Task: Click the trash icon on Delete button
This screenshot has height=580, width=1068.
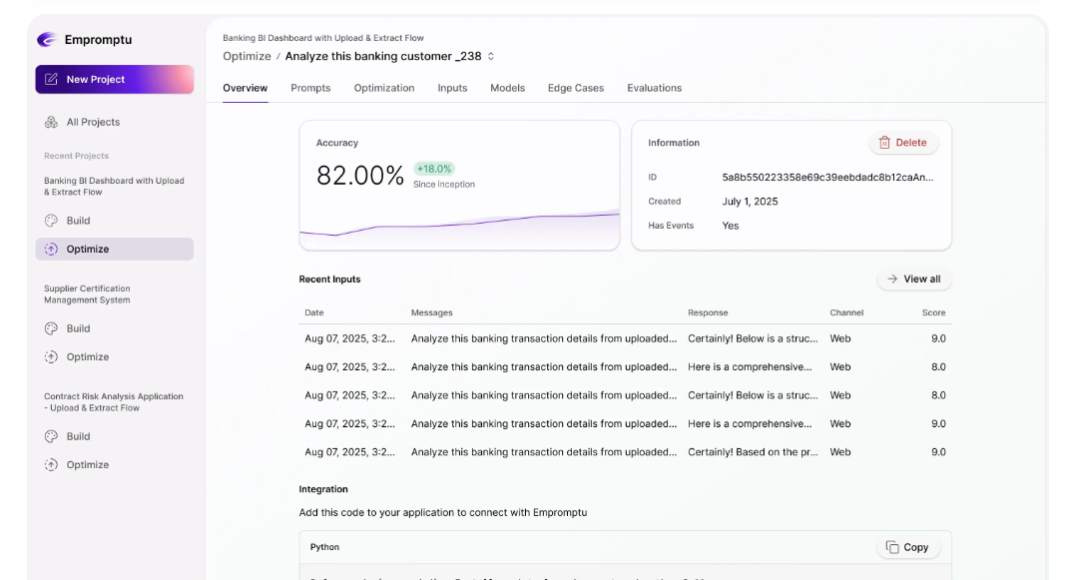Action: coord(884,143)
